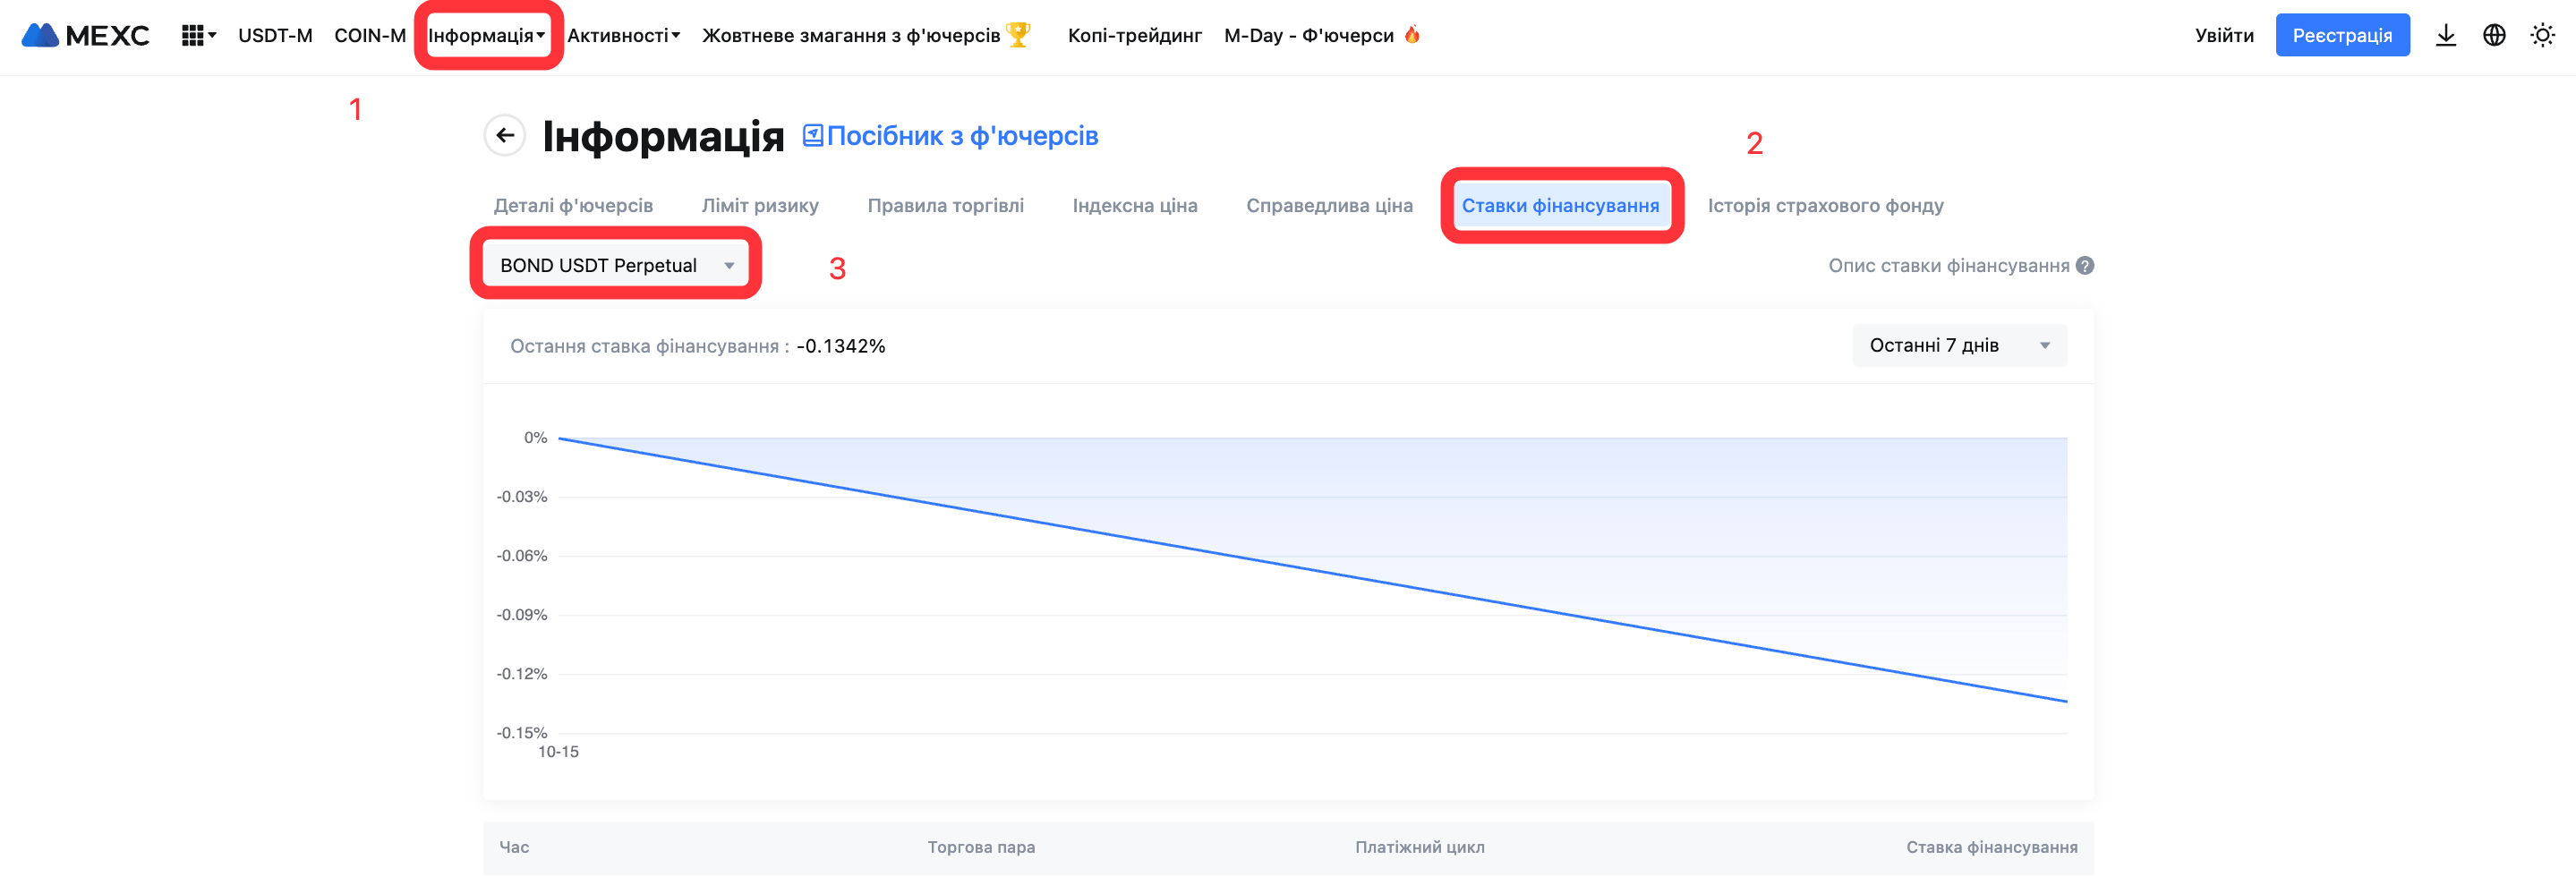
Task: Click the MEXC logo
Action: (x=85, y=36)
